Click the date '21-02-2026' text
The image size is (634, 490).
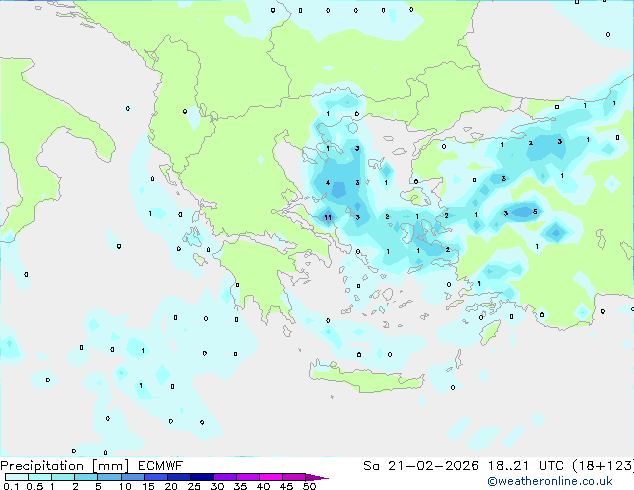coord(433,466)
